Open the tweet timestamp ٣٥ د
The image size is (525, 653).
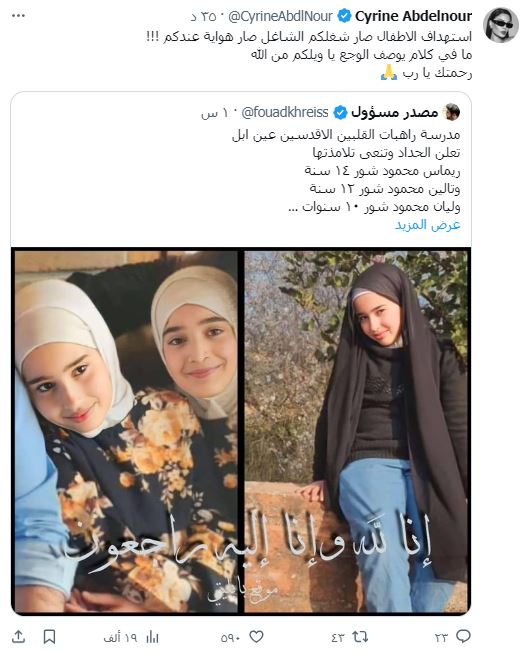coord(204,17)
